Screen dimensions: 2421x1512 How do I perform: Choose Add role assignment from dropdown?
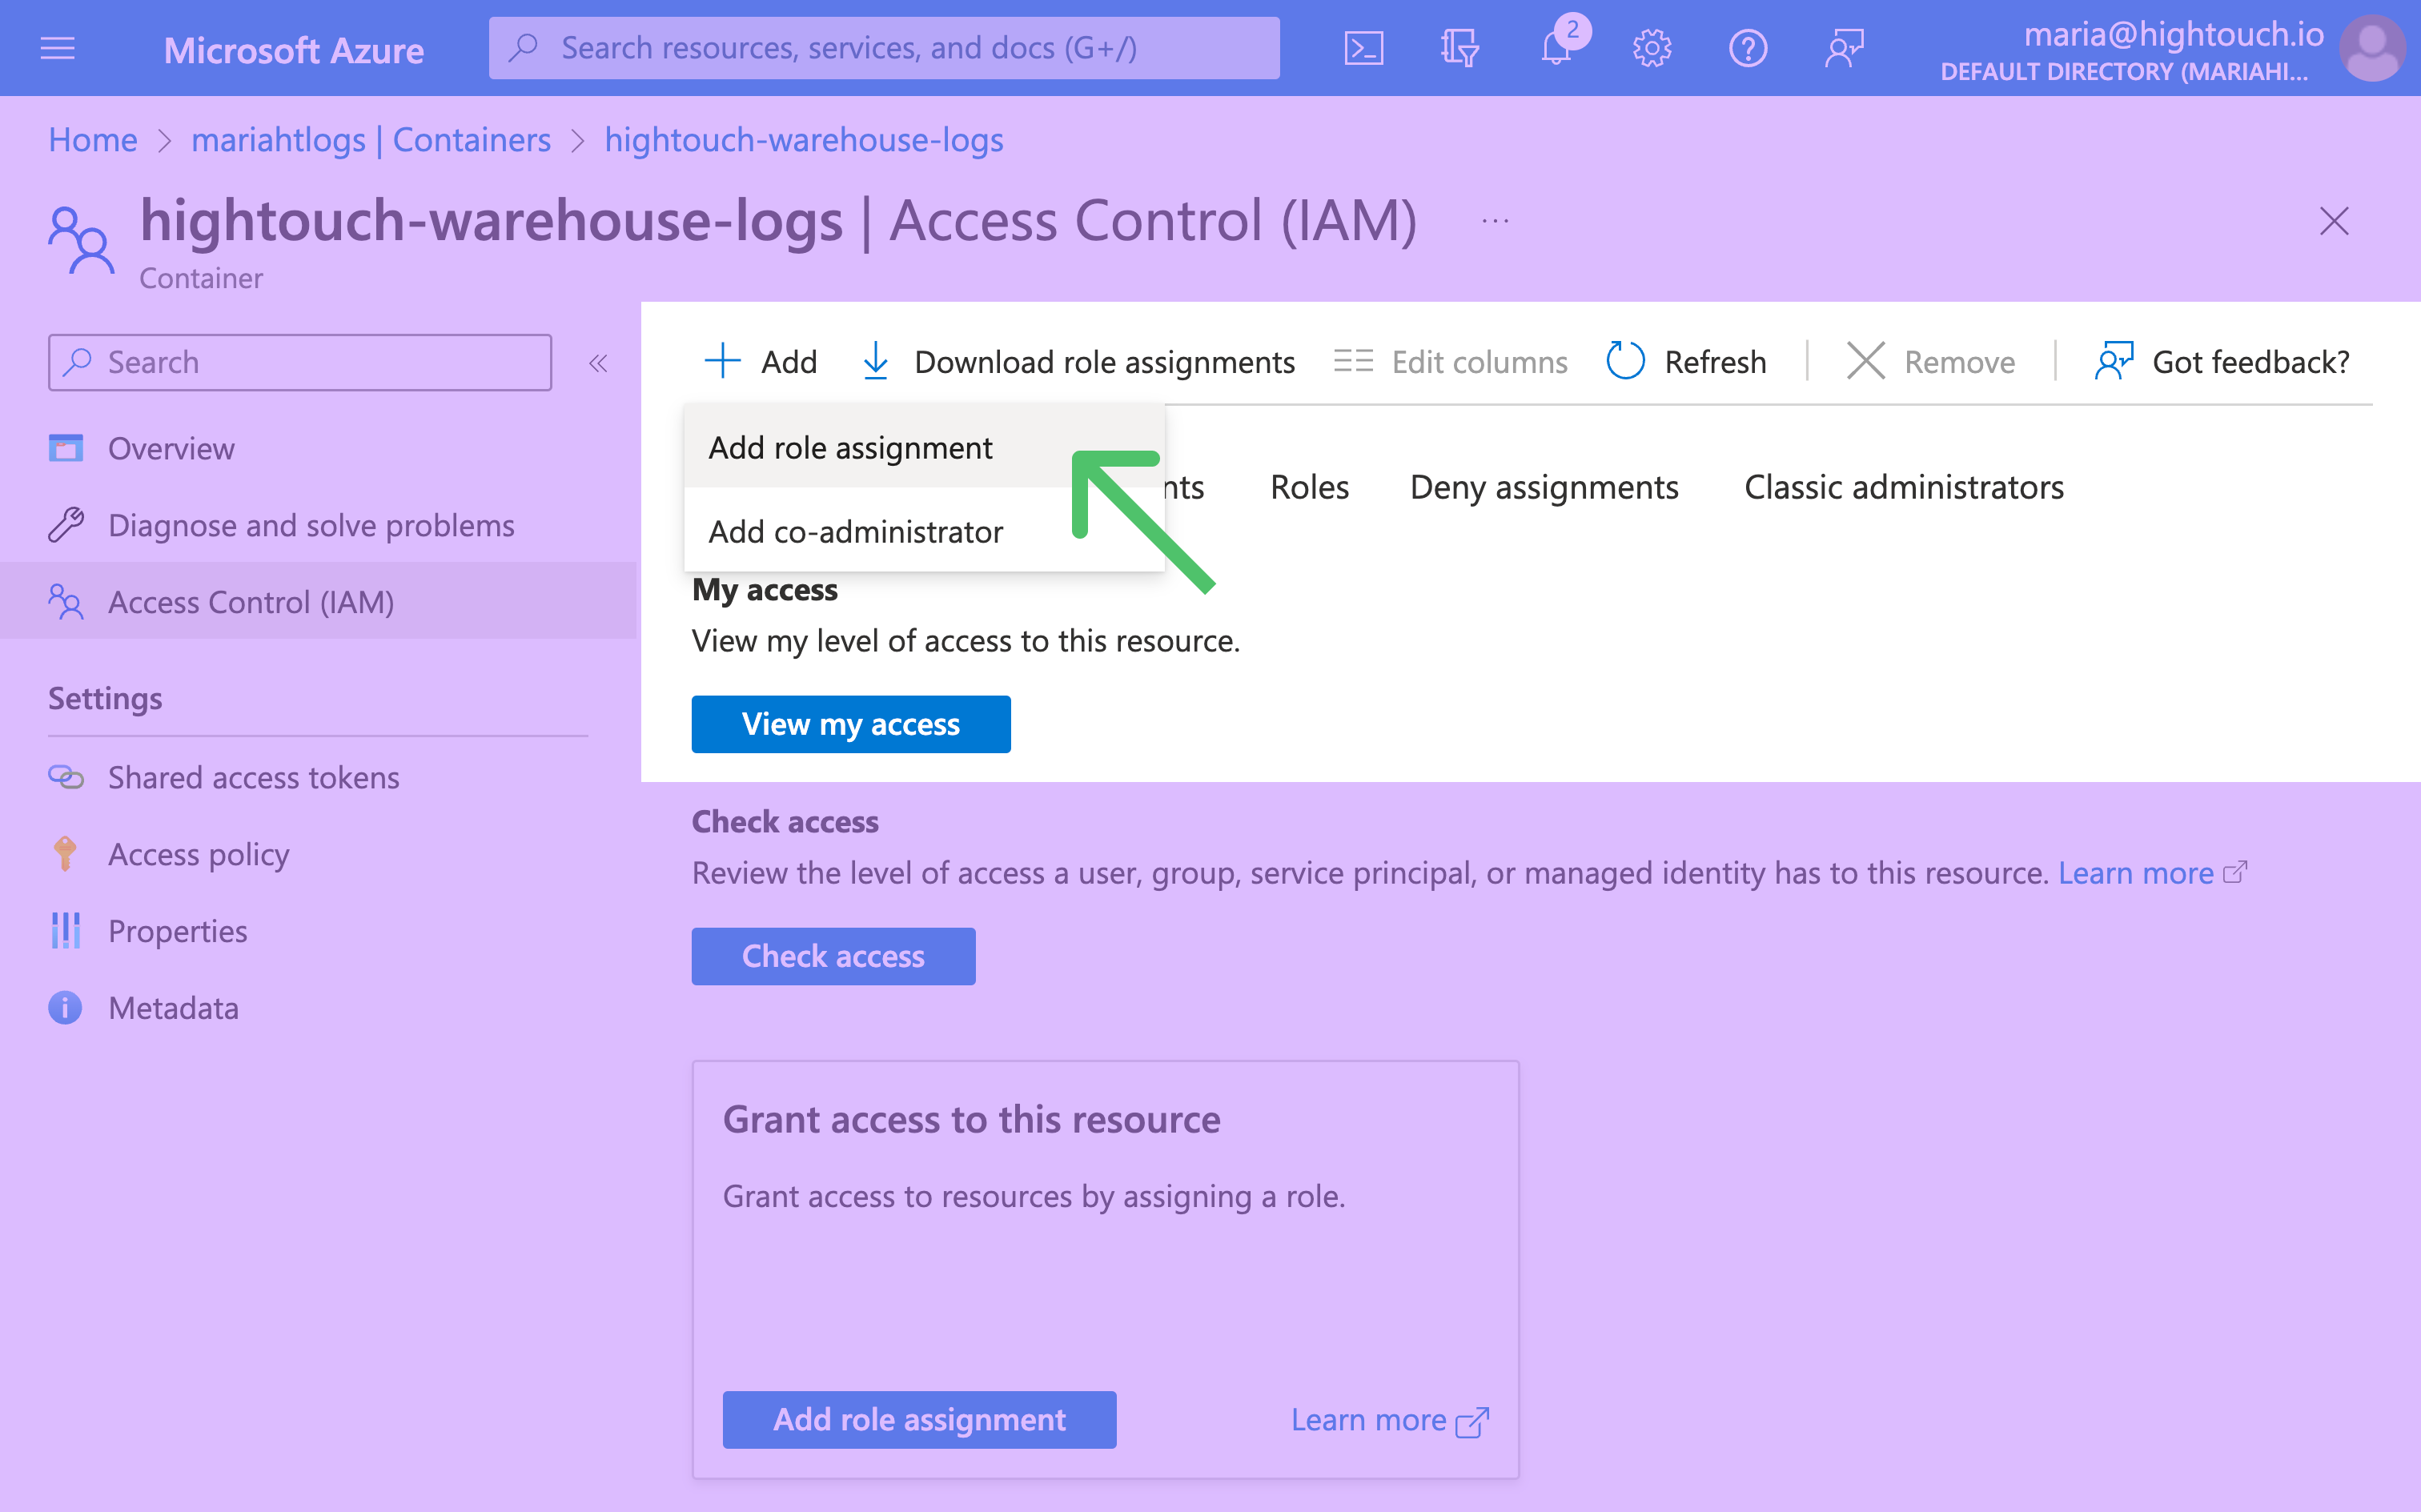point(924,447)
